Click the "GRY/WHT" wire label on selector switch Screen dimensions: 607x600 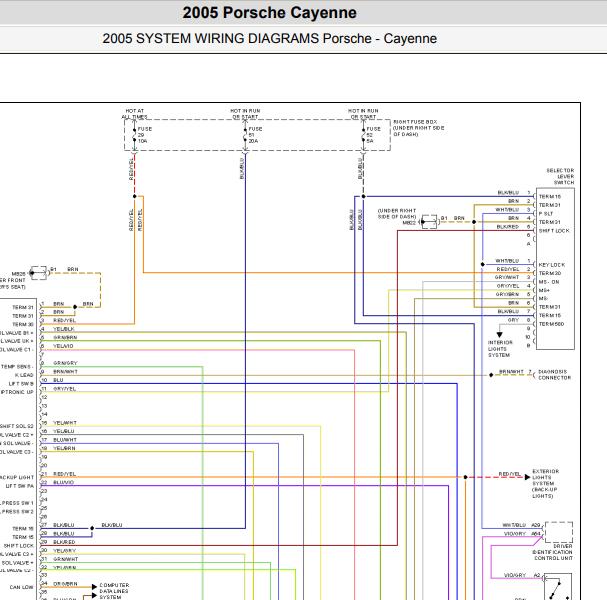click(507, 277)
